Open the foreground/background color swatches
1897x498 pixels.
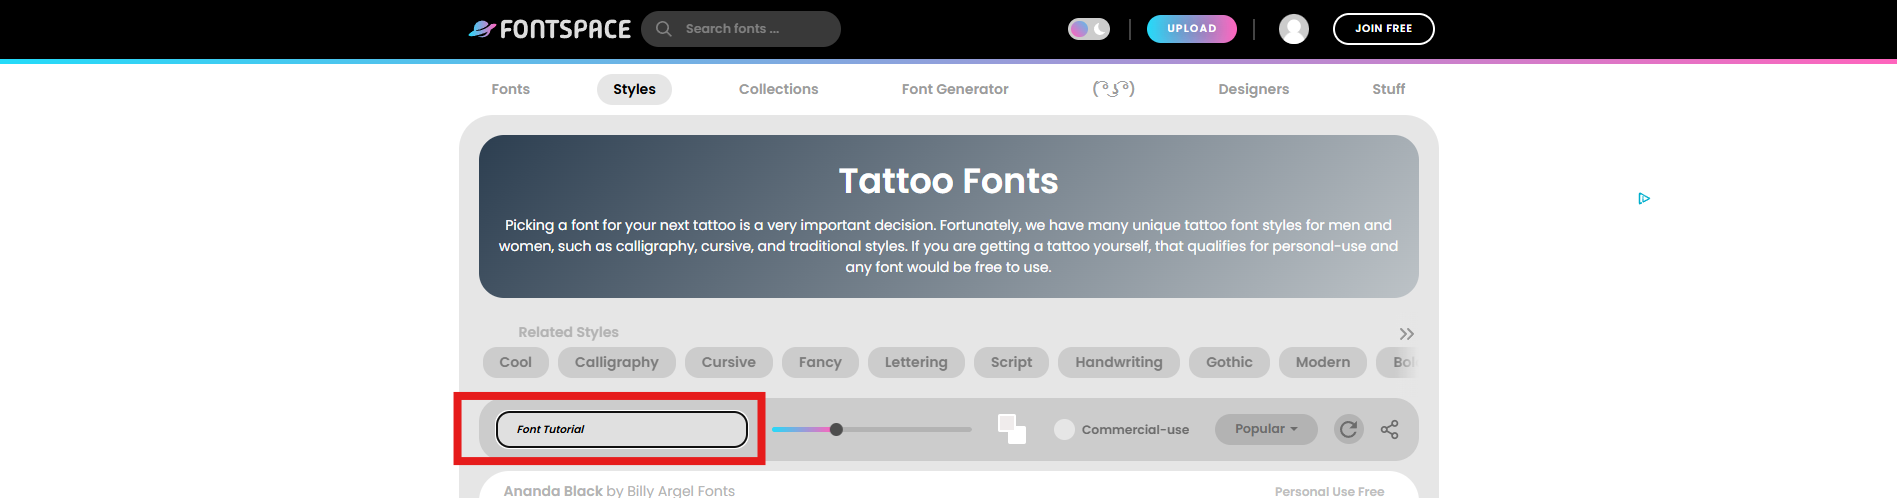coord(1012,429)
